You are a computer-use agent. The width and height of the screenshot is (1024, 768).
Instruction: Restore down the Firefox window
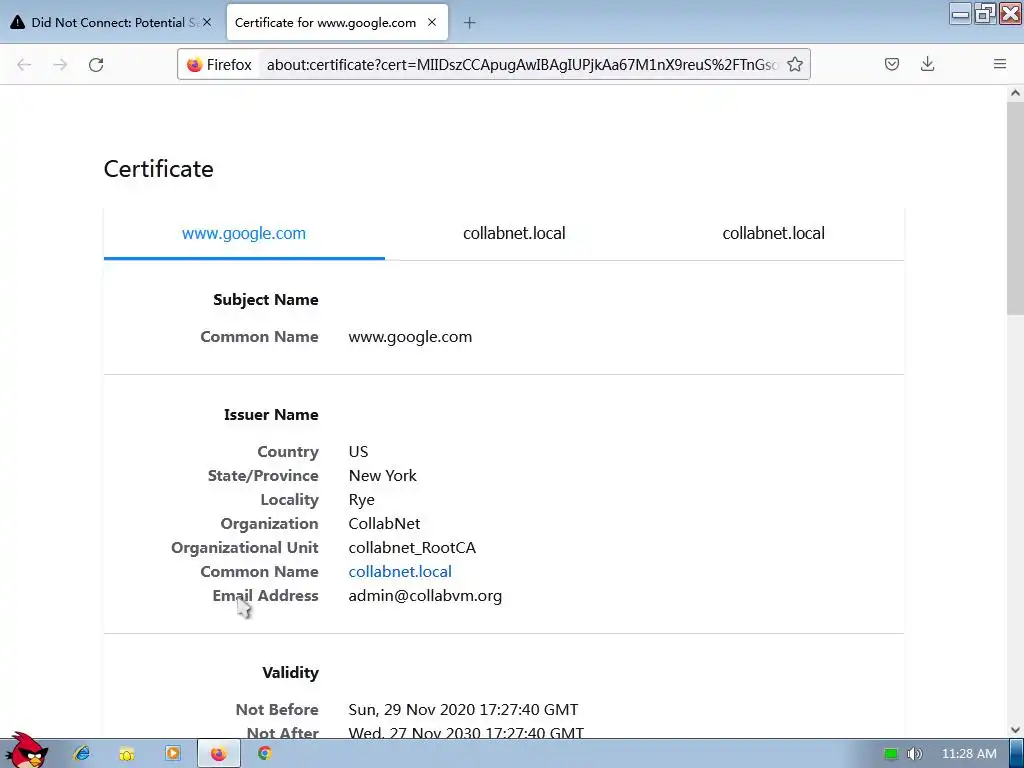(985, 13)
